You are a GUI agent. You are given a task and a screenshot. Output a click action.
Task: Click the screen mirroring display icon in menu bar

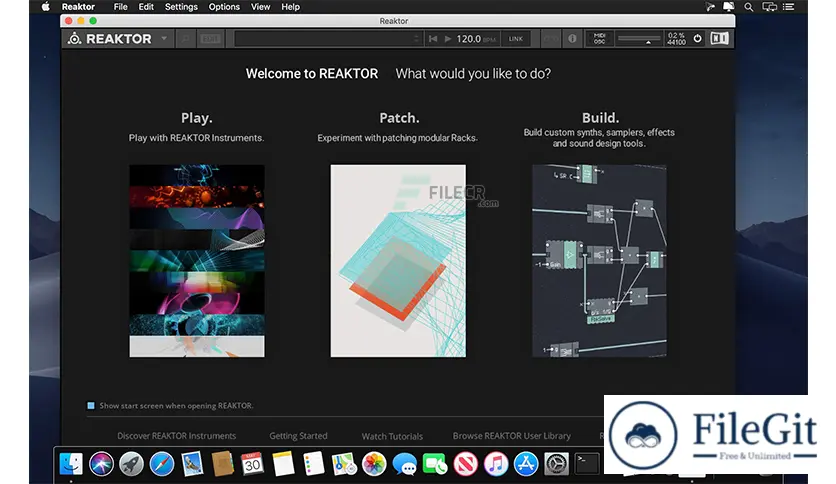(769, 7)
